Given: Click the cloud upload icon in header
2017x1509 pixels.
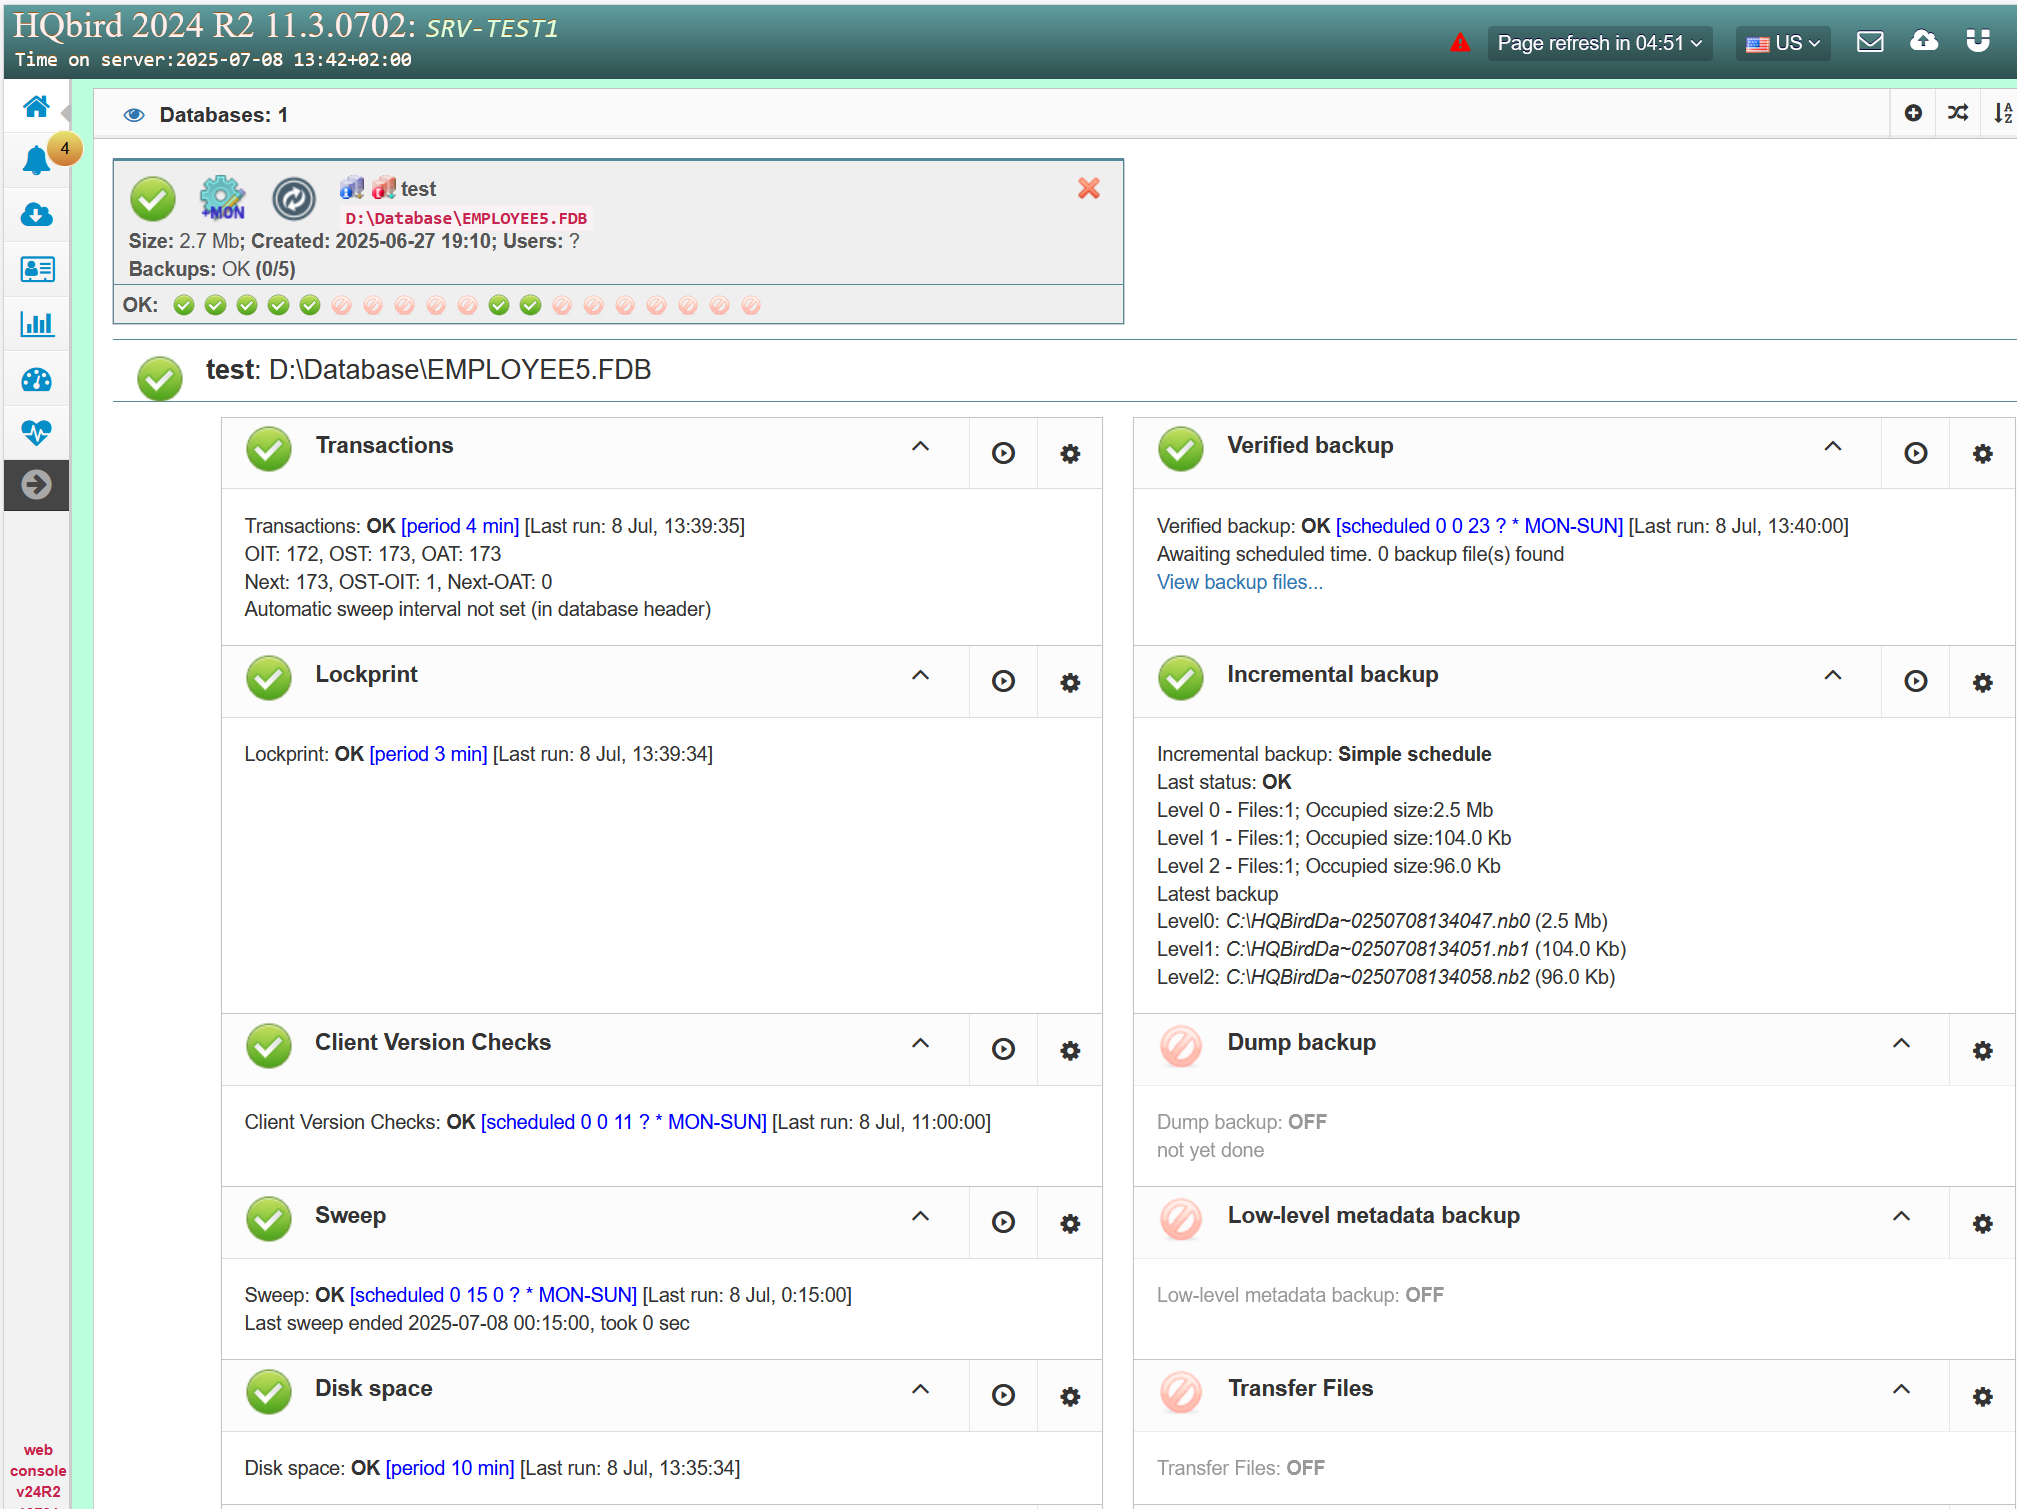Looking at the screenshot, I should (1923, 41).
